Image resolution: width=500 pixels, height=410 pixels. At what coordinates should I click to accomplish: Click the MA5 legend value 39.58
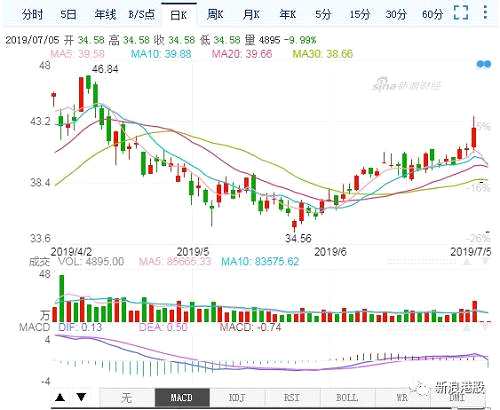pyautogui.click(x=77, y=54)
